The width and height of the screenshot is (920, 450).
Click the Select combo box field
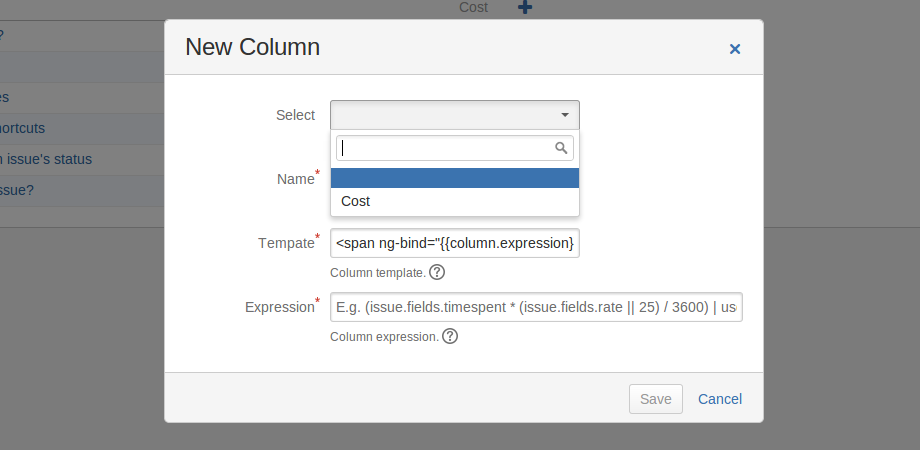pyautogui.click(x=445, y=115)
